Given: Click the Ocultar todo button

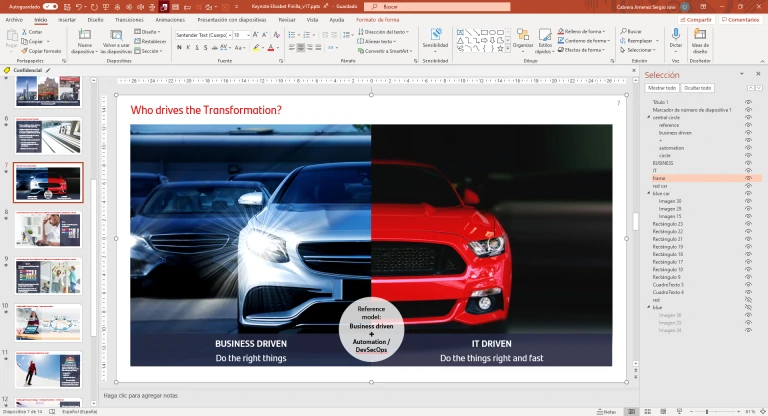Looking at the screenshot, I should coord(698,88).
